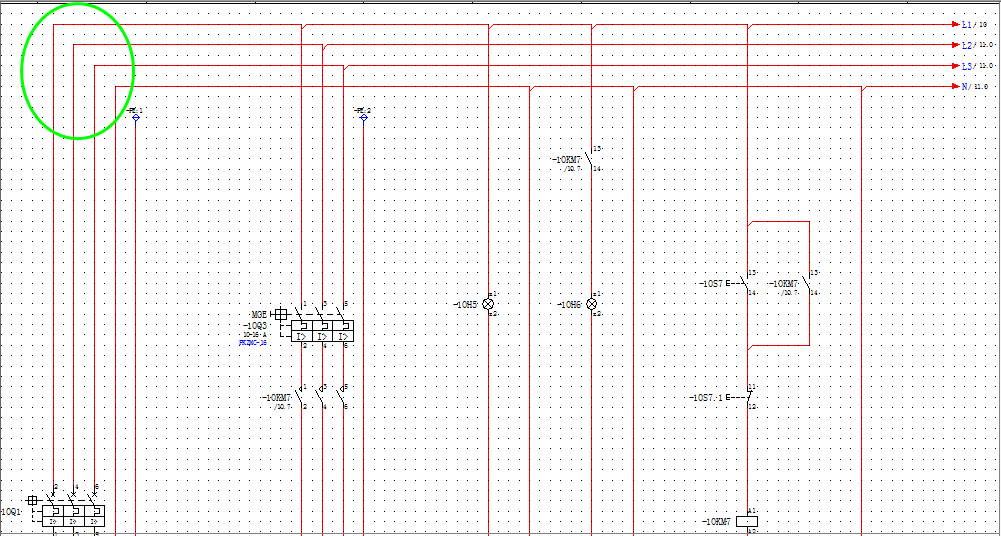
Task: Click the 10KM7 contactor coil symbol
Action: 747,521
